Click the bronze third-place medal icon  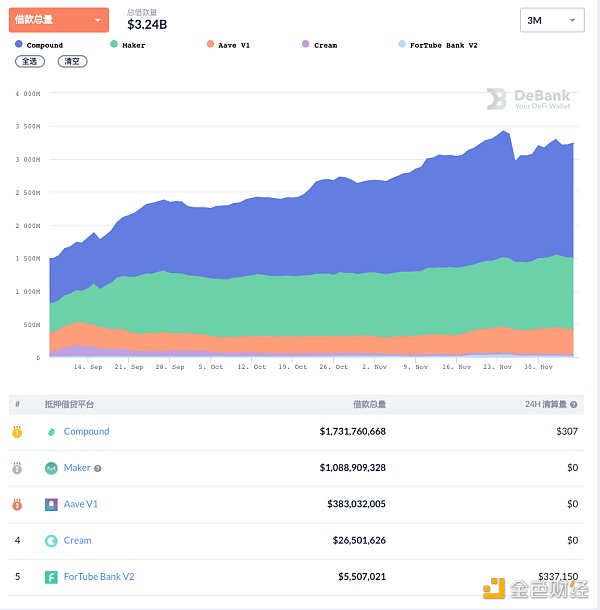[x=17, y=505]
